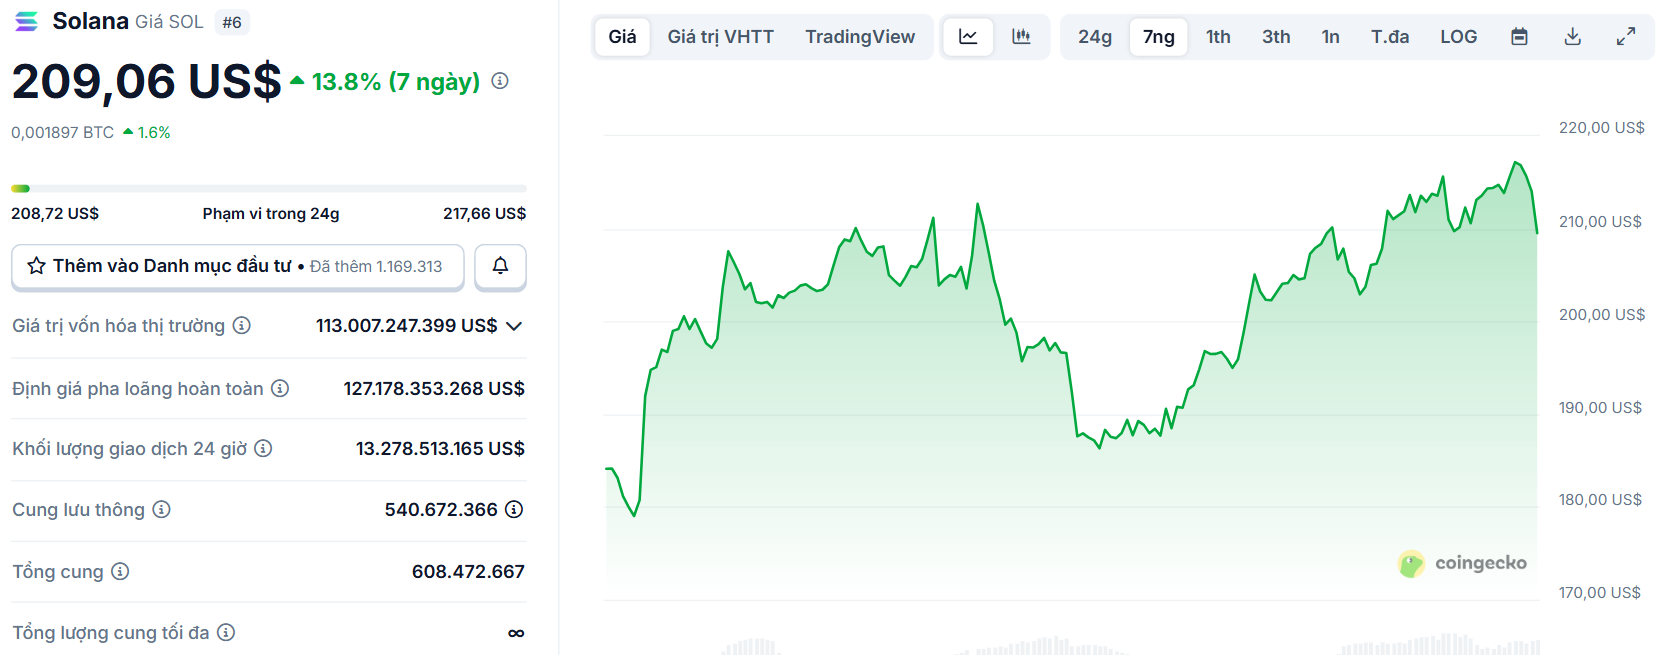This screenshot has height=655, width=1675.
Task: Show info for Tổng cung
Action: pos(120,571)
